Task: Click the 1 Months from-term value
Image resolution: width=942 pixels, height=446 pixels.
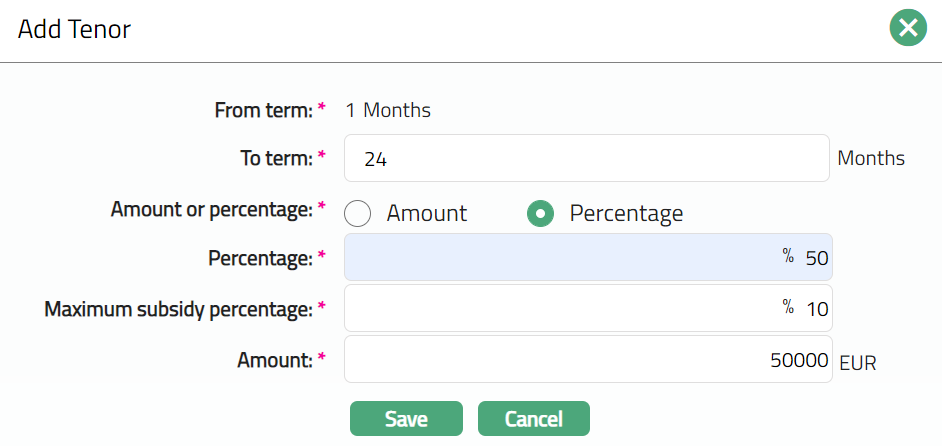Action: click(388, 110)
